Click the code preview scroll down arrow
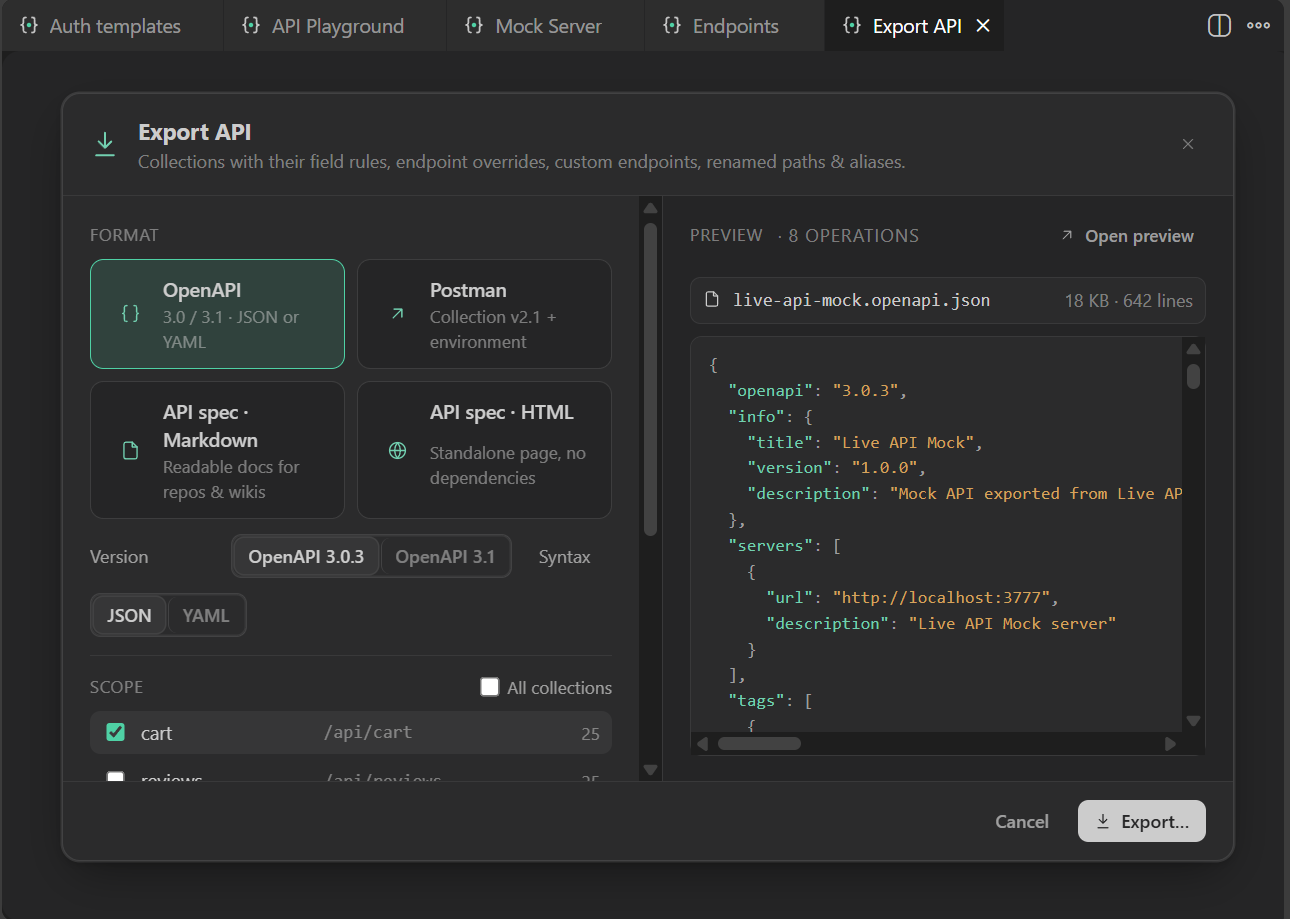Viewport: 1290px width, 919px height. click(x=1193, y=721)
